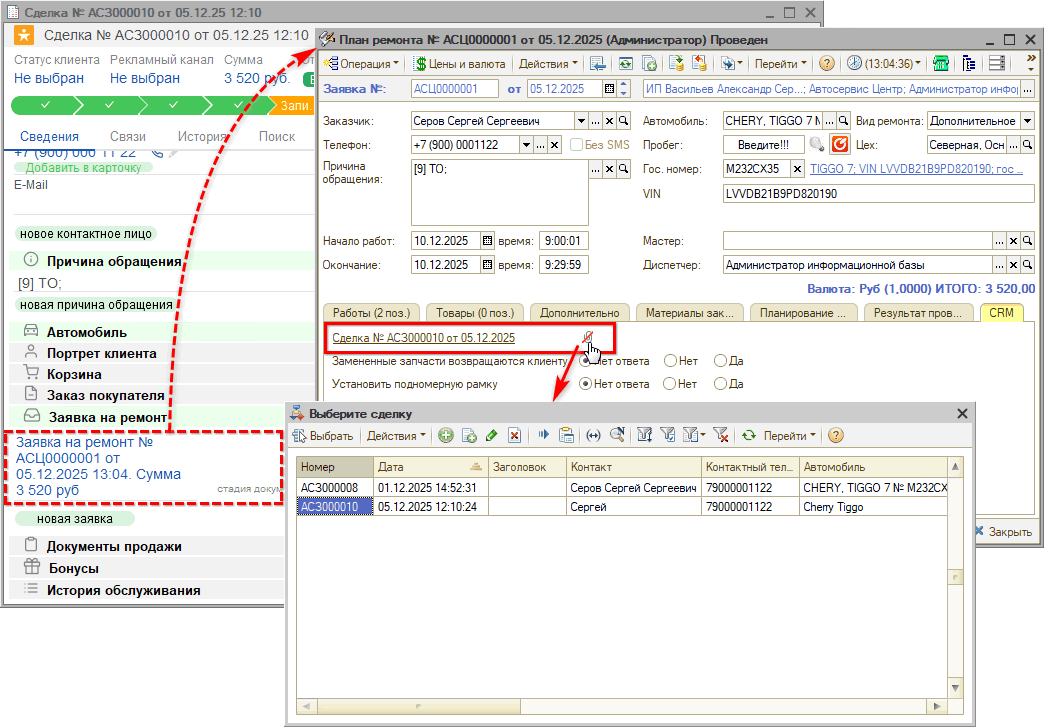Click the clear deal link icon on CRM tab
The width and height of the screenshot is (1044, 727).
click(x=587, y=338)
